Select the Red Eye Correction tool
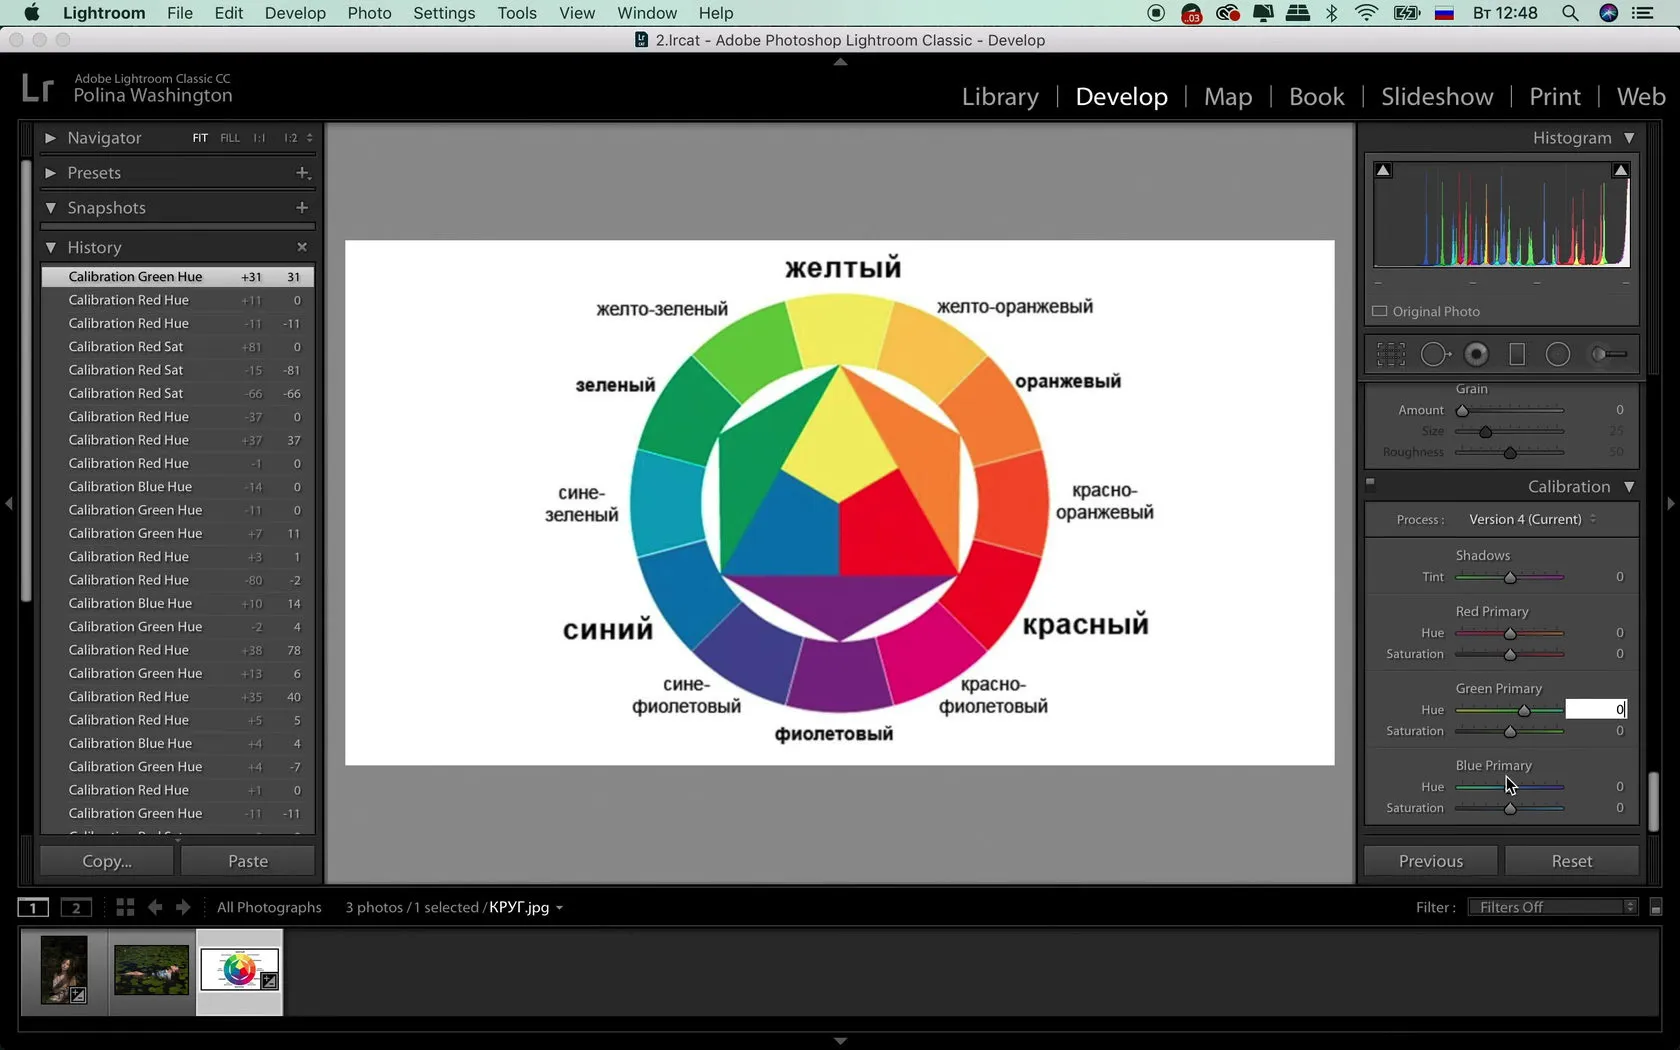This screenshot has height=1050, width=1680. (1476, 354)
